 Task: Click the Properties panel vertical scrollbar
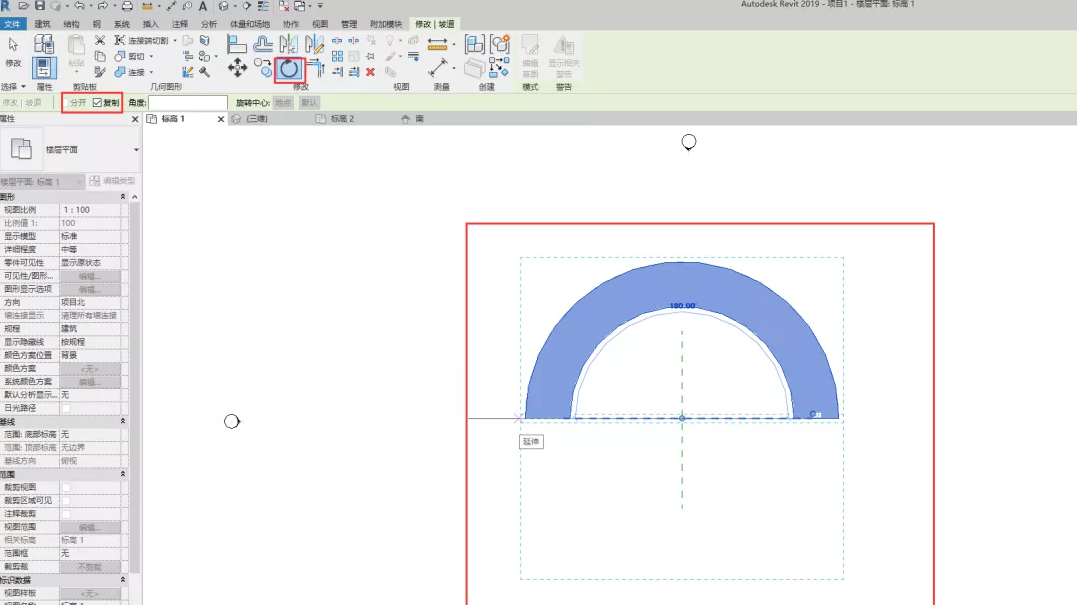point(135,385)
